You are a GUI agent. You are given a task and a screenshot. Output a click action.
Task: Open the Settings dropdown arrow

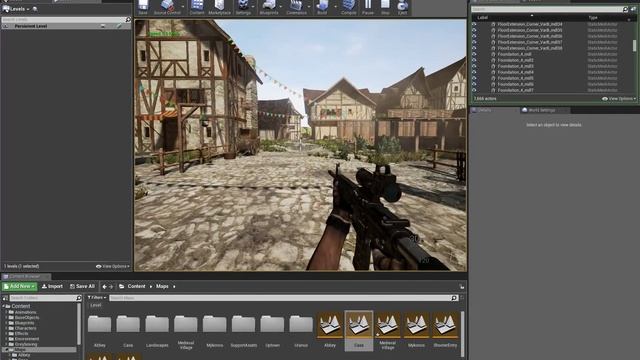(253, 7)
